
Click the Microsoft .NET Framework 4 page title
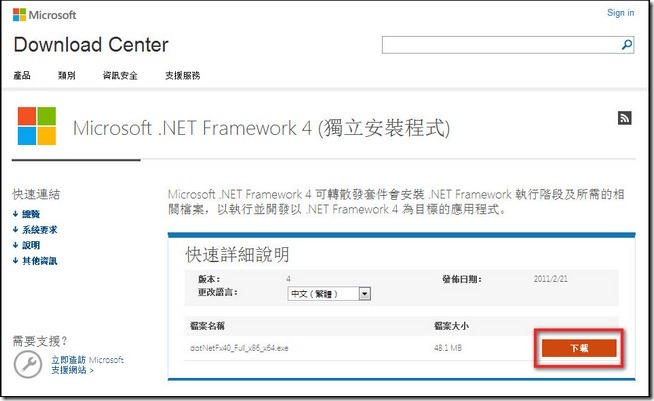(262, 128)
